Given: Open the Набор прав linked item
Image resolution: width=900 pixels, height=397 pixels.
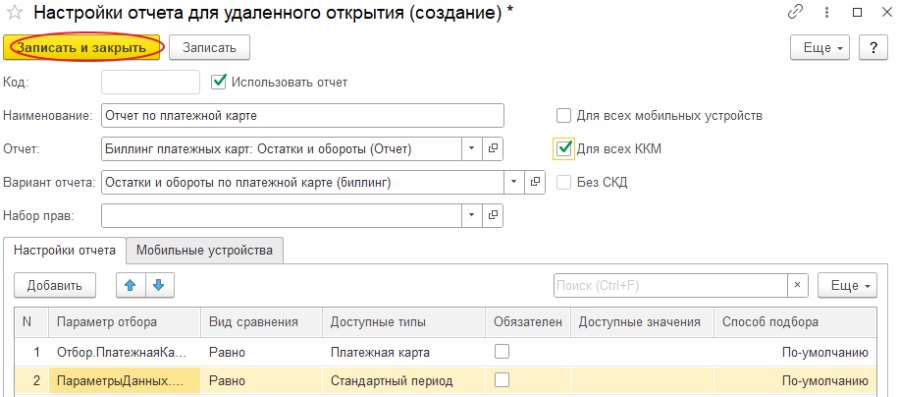Looking at the screenshot, I should pyautogui.click(x=492, y=215).
